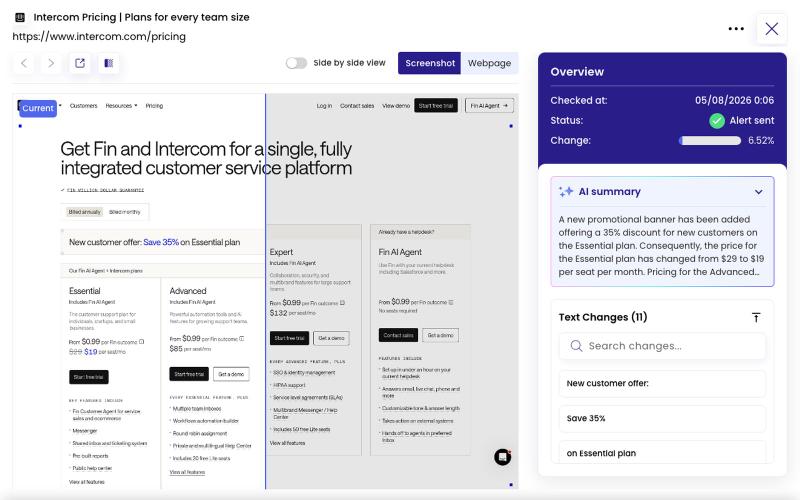Click Fin AI Agent plan outcome info icon

451,302
